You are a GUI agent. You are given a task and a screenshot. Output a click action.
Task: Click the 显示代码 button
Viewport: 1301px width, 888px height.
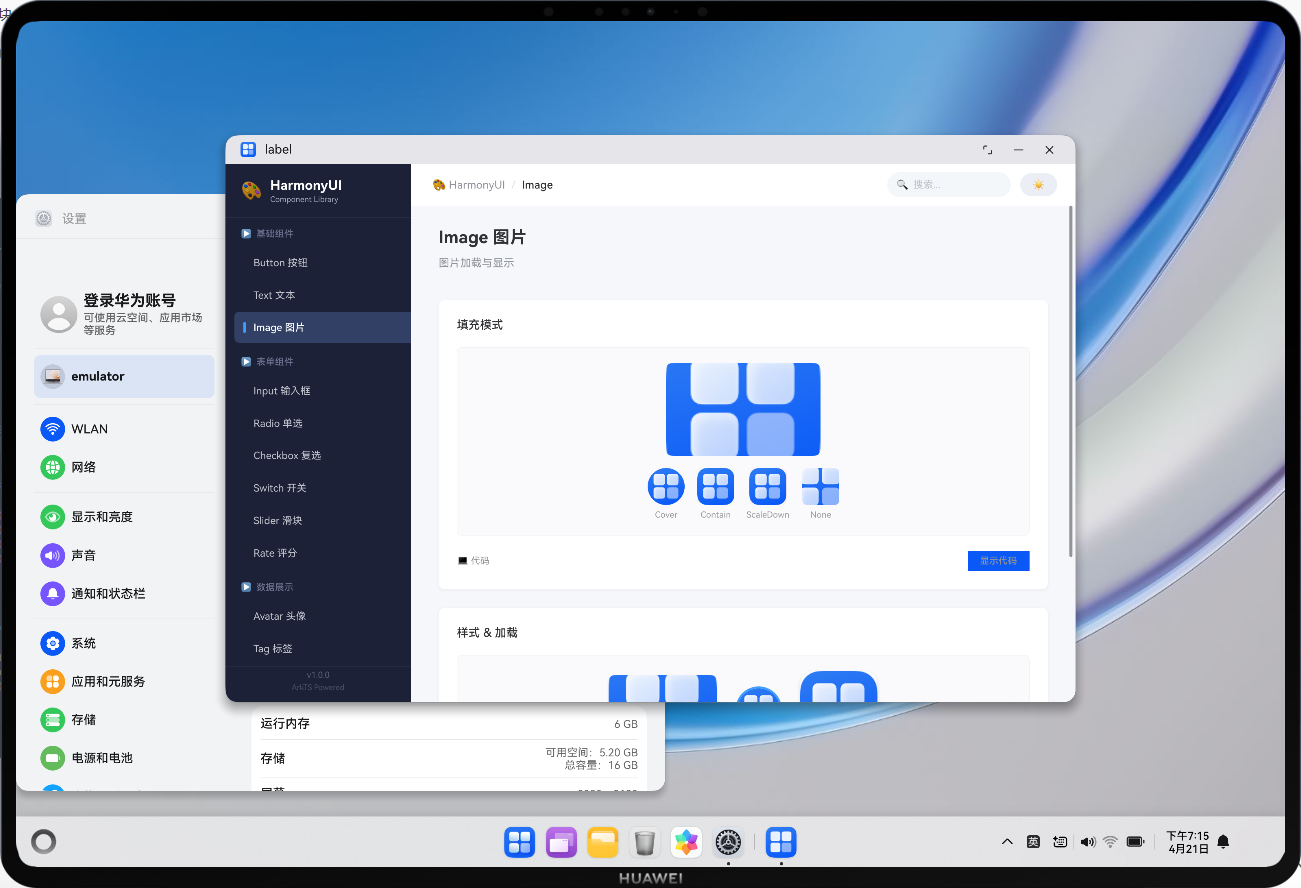point(998,561)
